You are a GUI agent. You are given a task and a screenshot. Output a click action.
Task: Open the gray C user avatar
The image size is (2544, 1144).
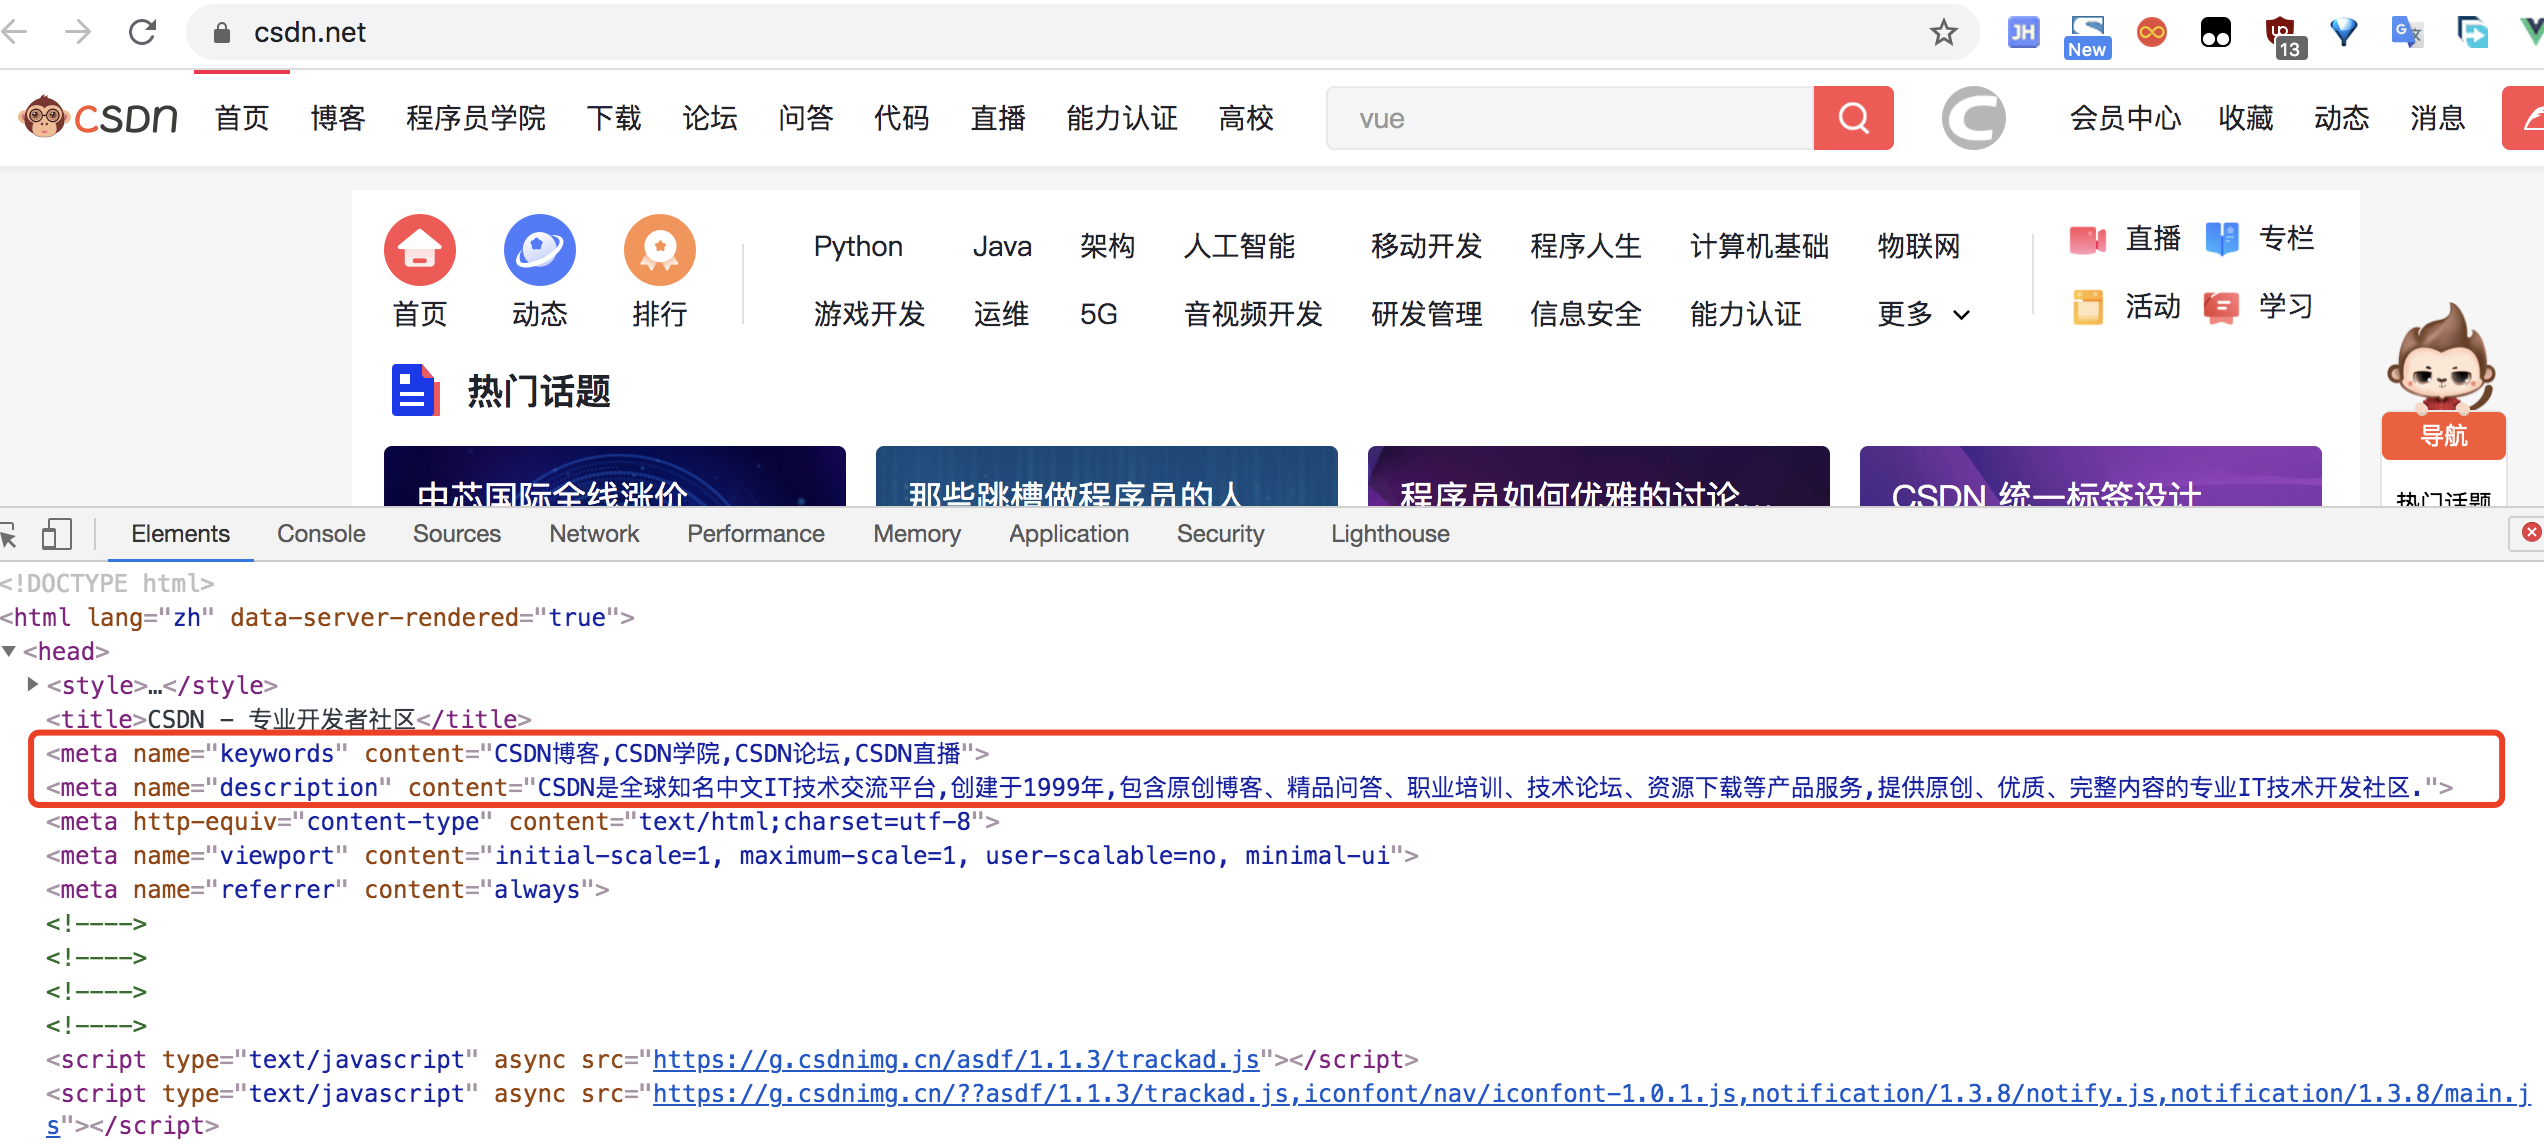pos(1973,118)
